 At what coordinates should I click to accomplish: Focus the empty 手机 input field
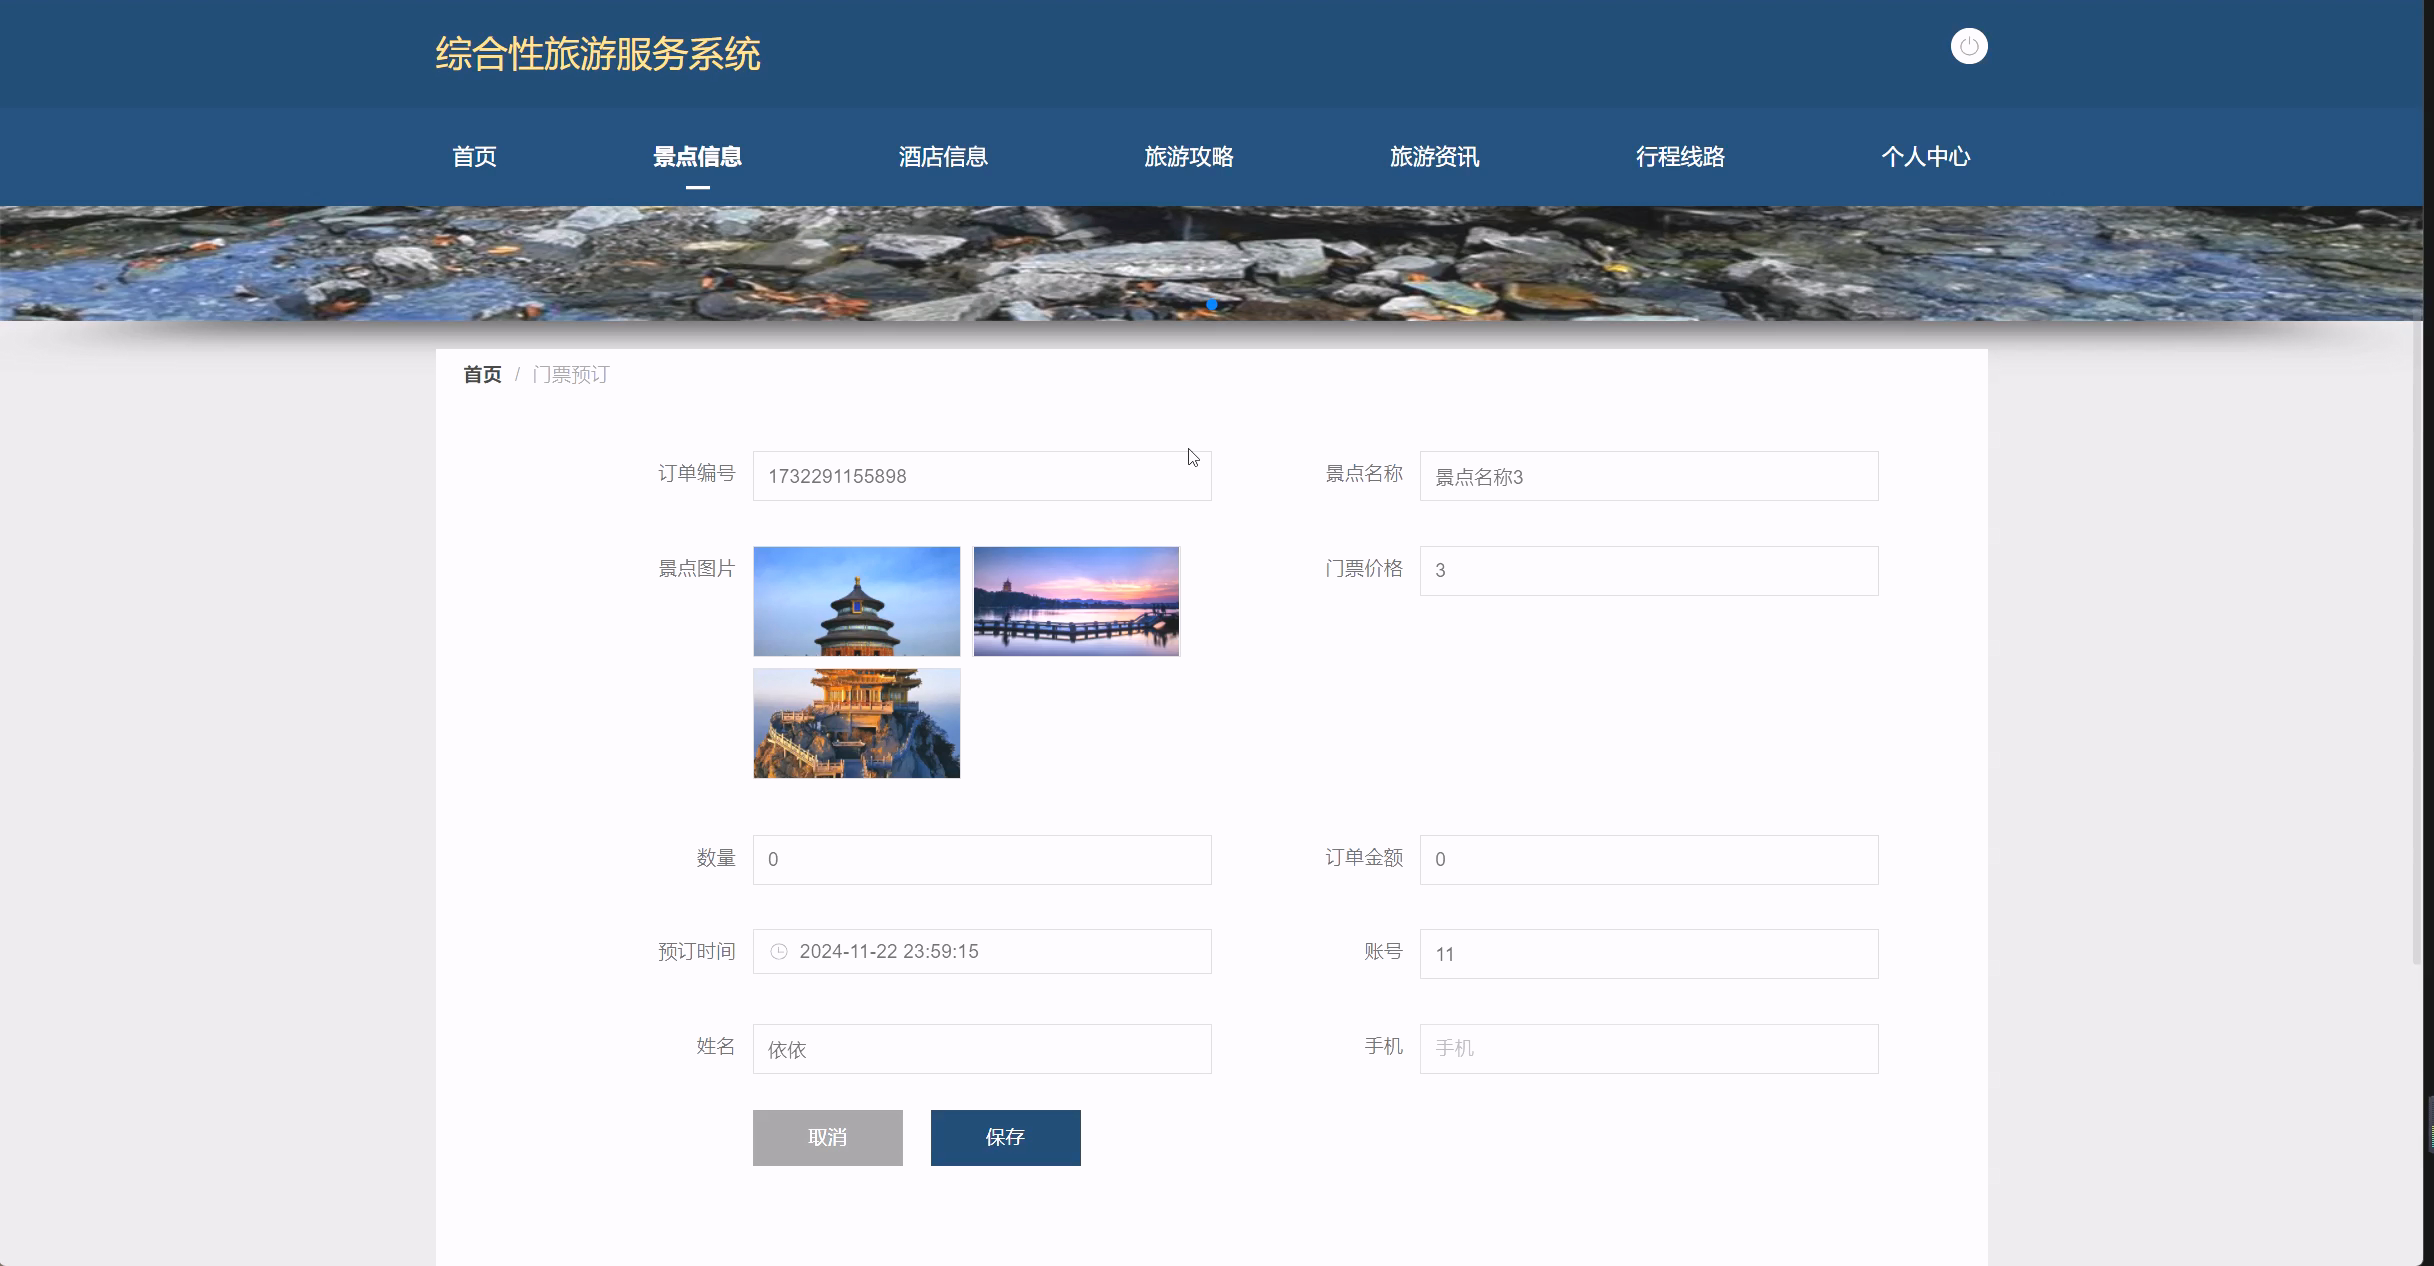coord(1649,1049)
